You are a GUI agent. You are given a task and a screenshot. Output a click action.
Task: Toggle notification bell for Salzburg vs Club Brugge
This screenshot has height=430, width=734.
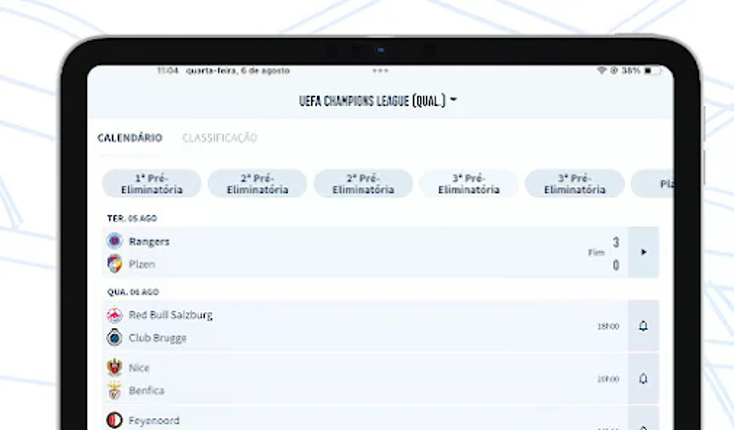pyautogui.click(x=643, y=326)
